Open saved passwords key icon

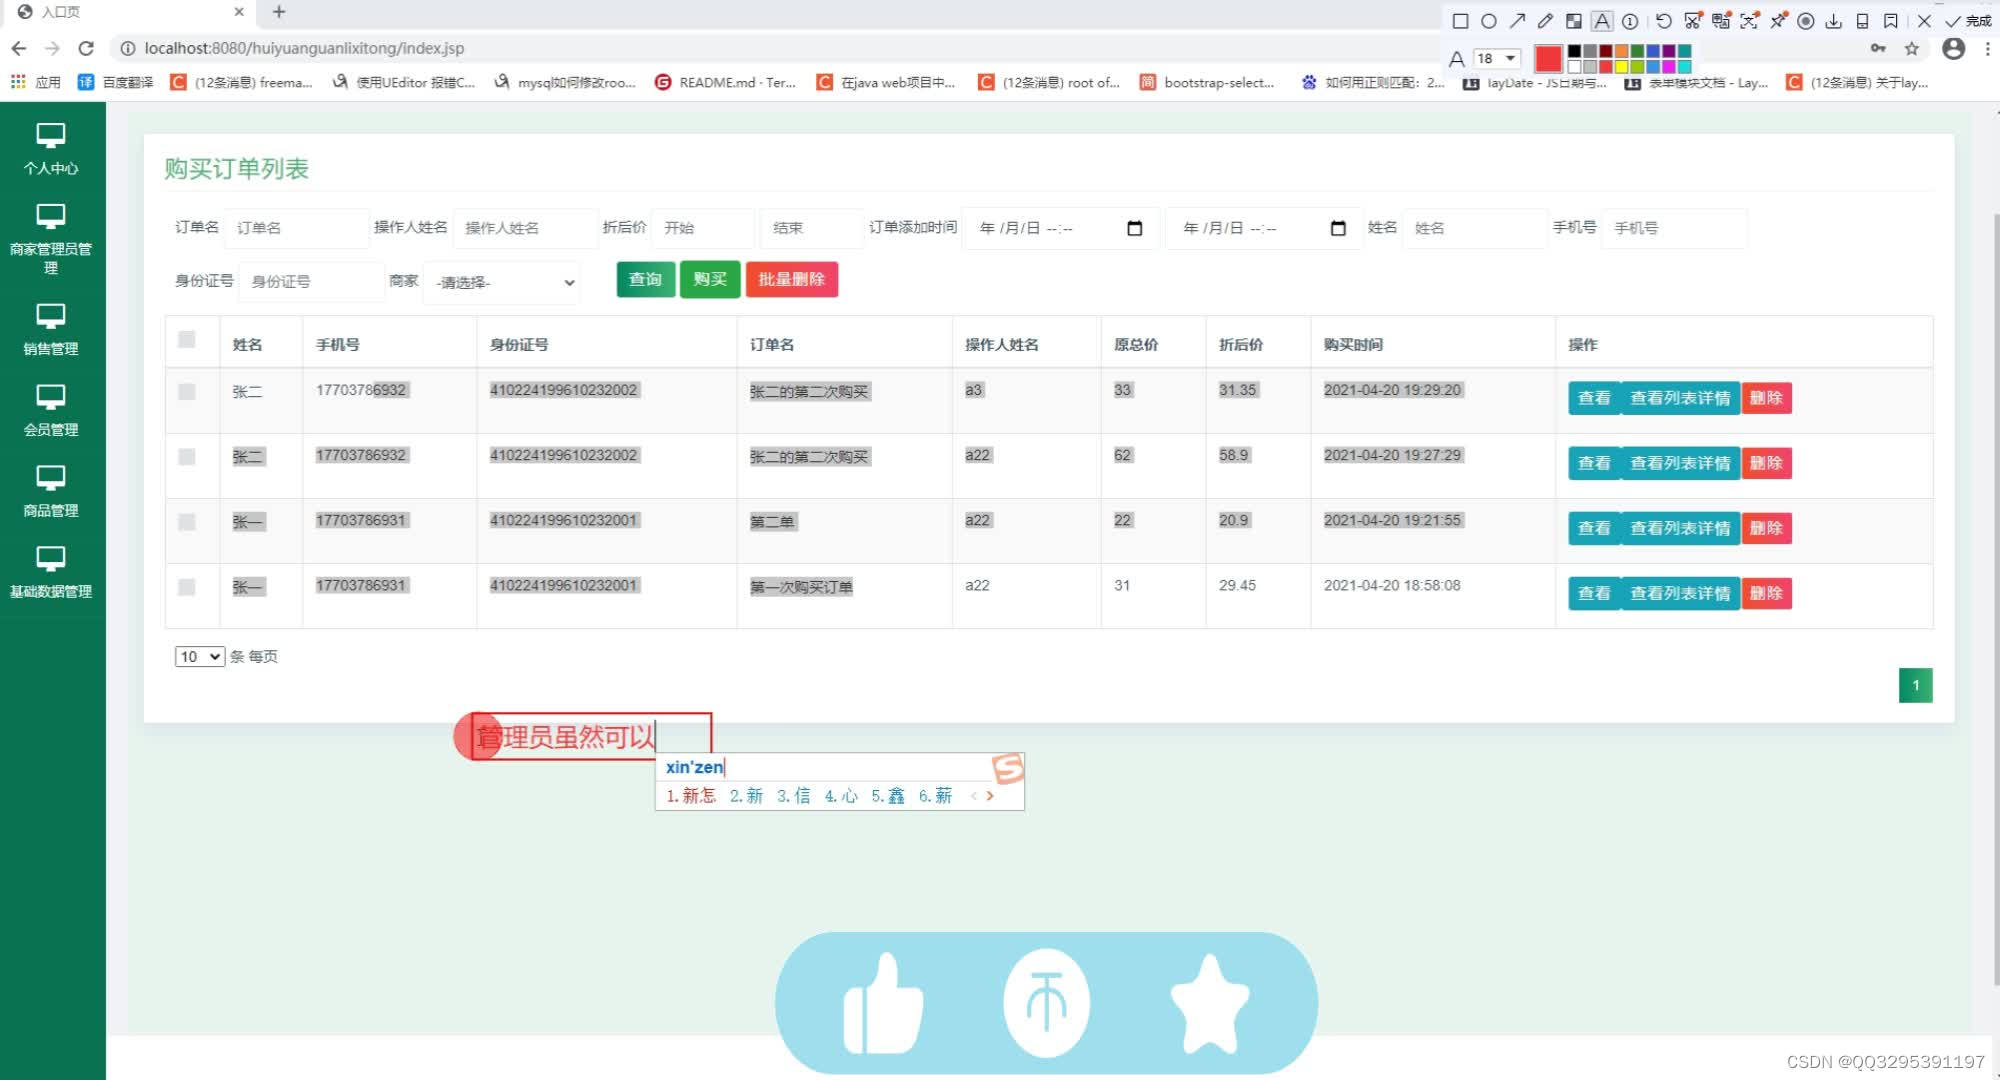[x=1878, y=48]
